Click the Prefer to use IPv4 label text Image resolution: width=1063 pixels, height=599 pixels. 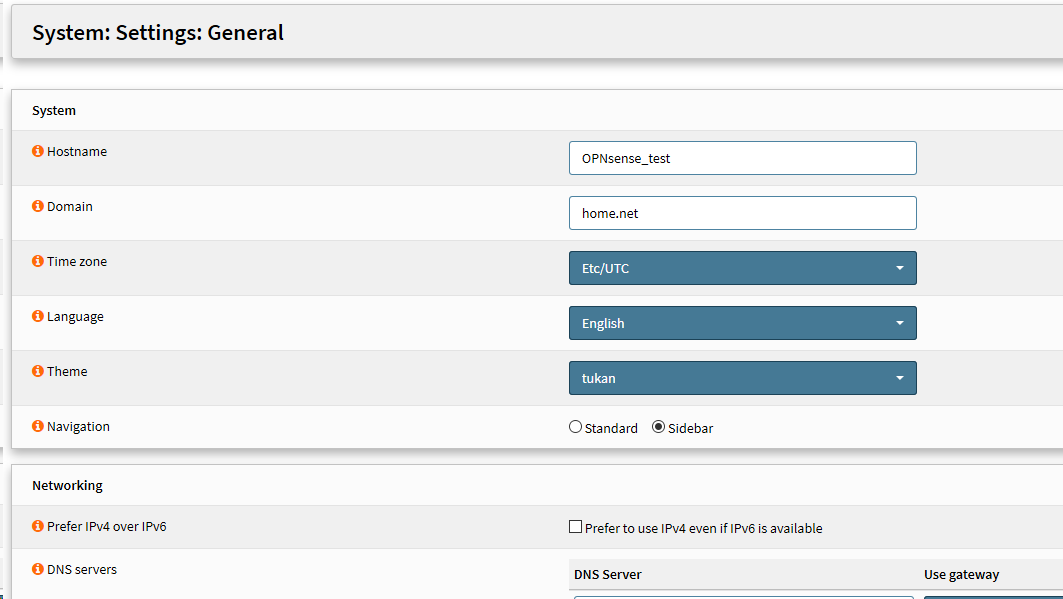coord(704,528)
